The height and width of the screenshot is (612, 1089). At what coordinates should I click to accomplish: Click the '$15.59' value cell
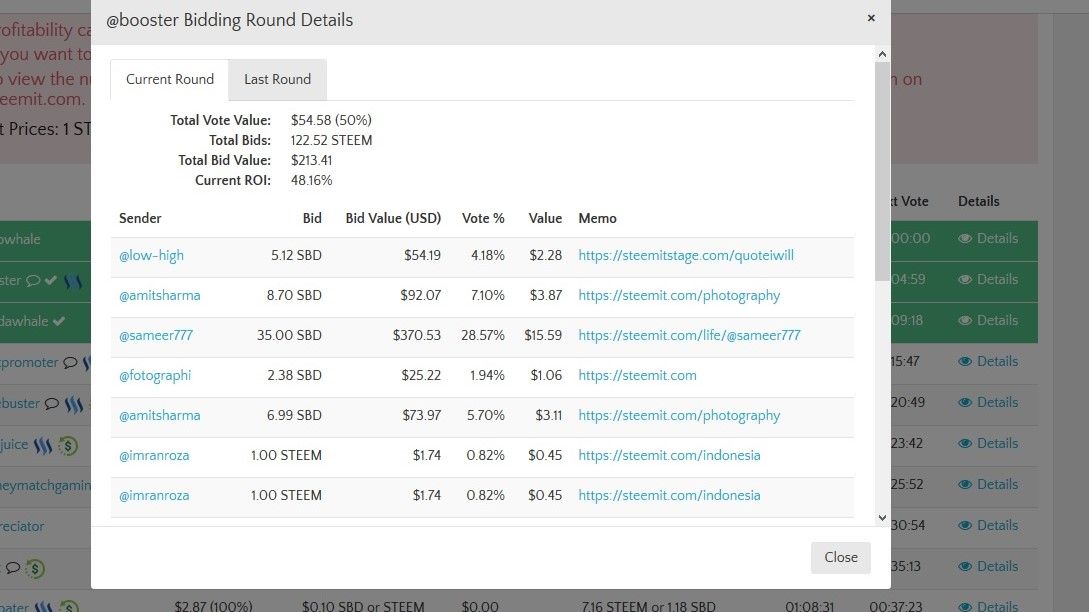pyautogui.click(x=543, y=336)
